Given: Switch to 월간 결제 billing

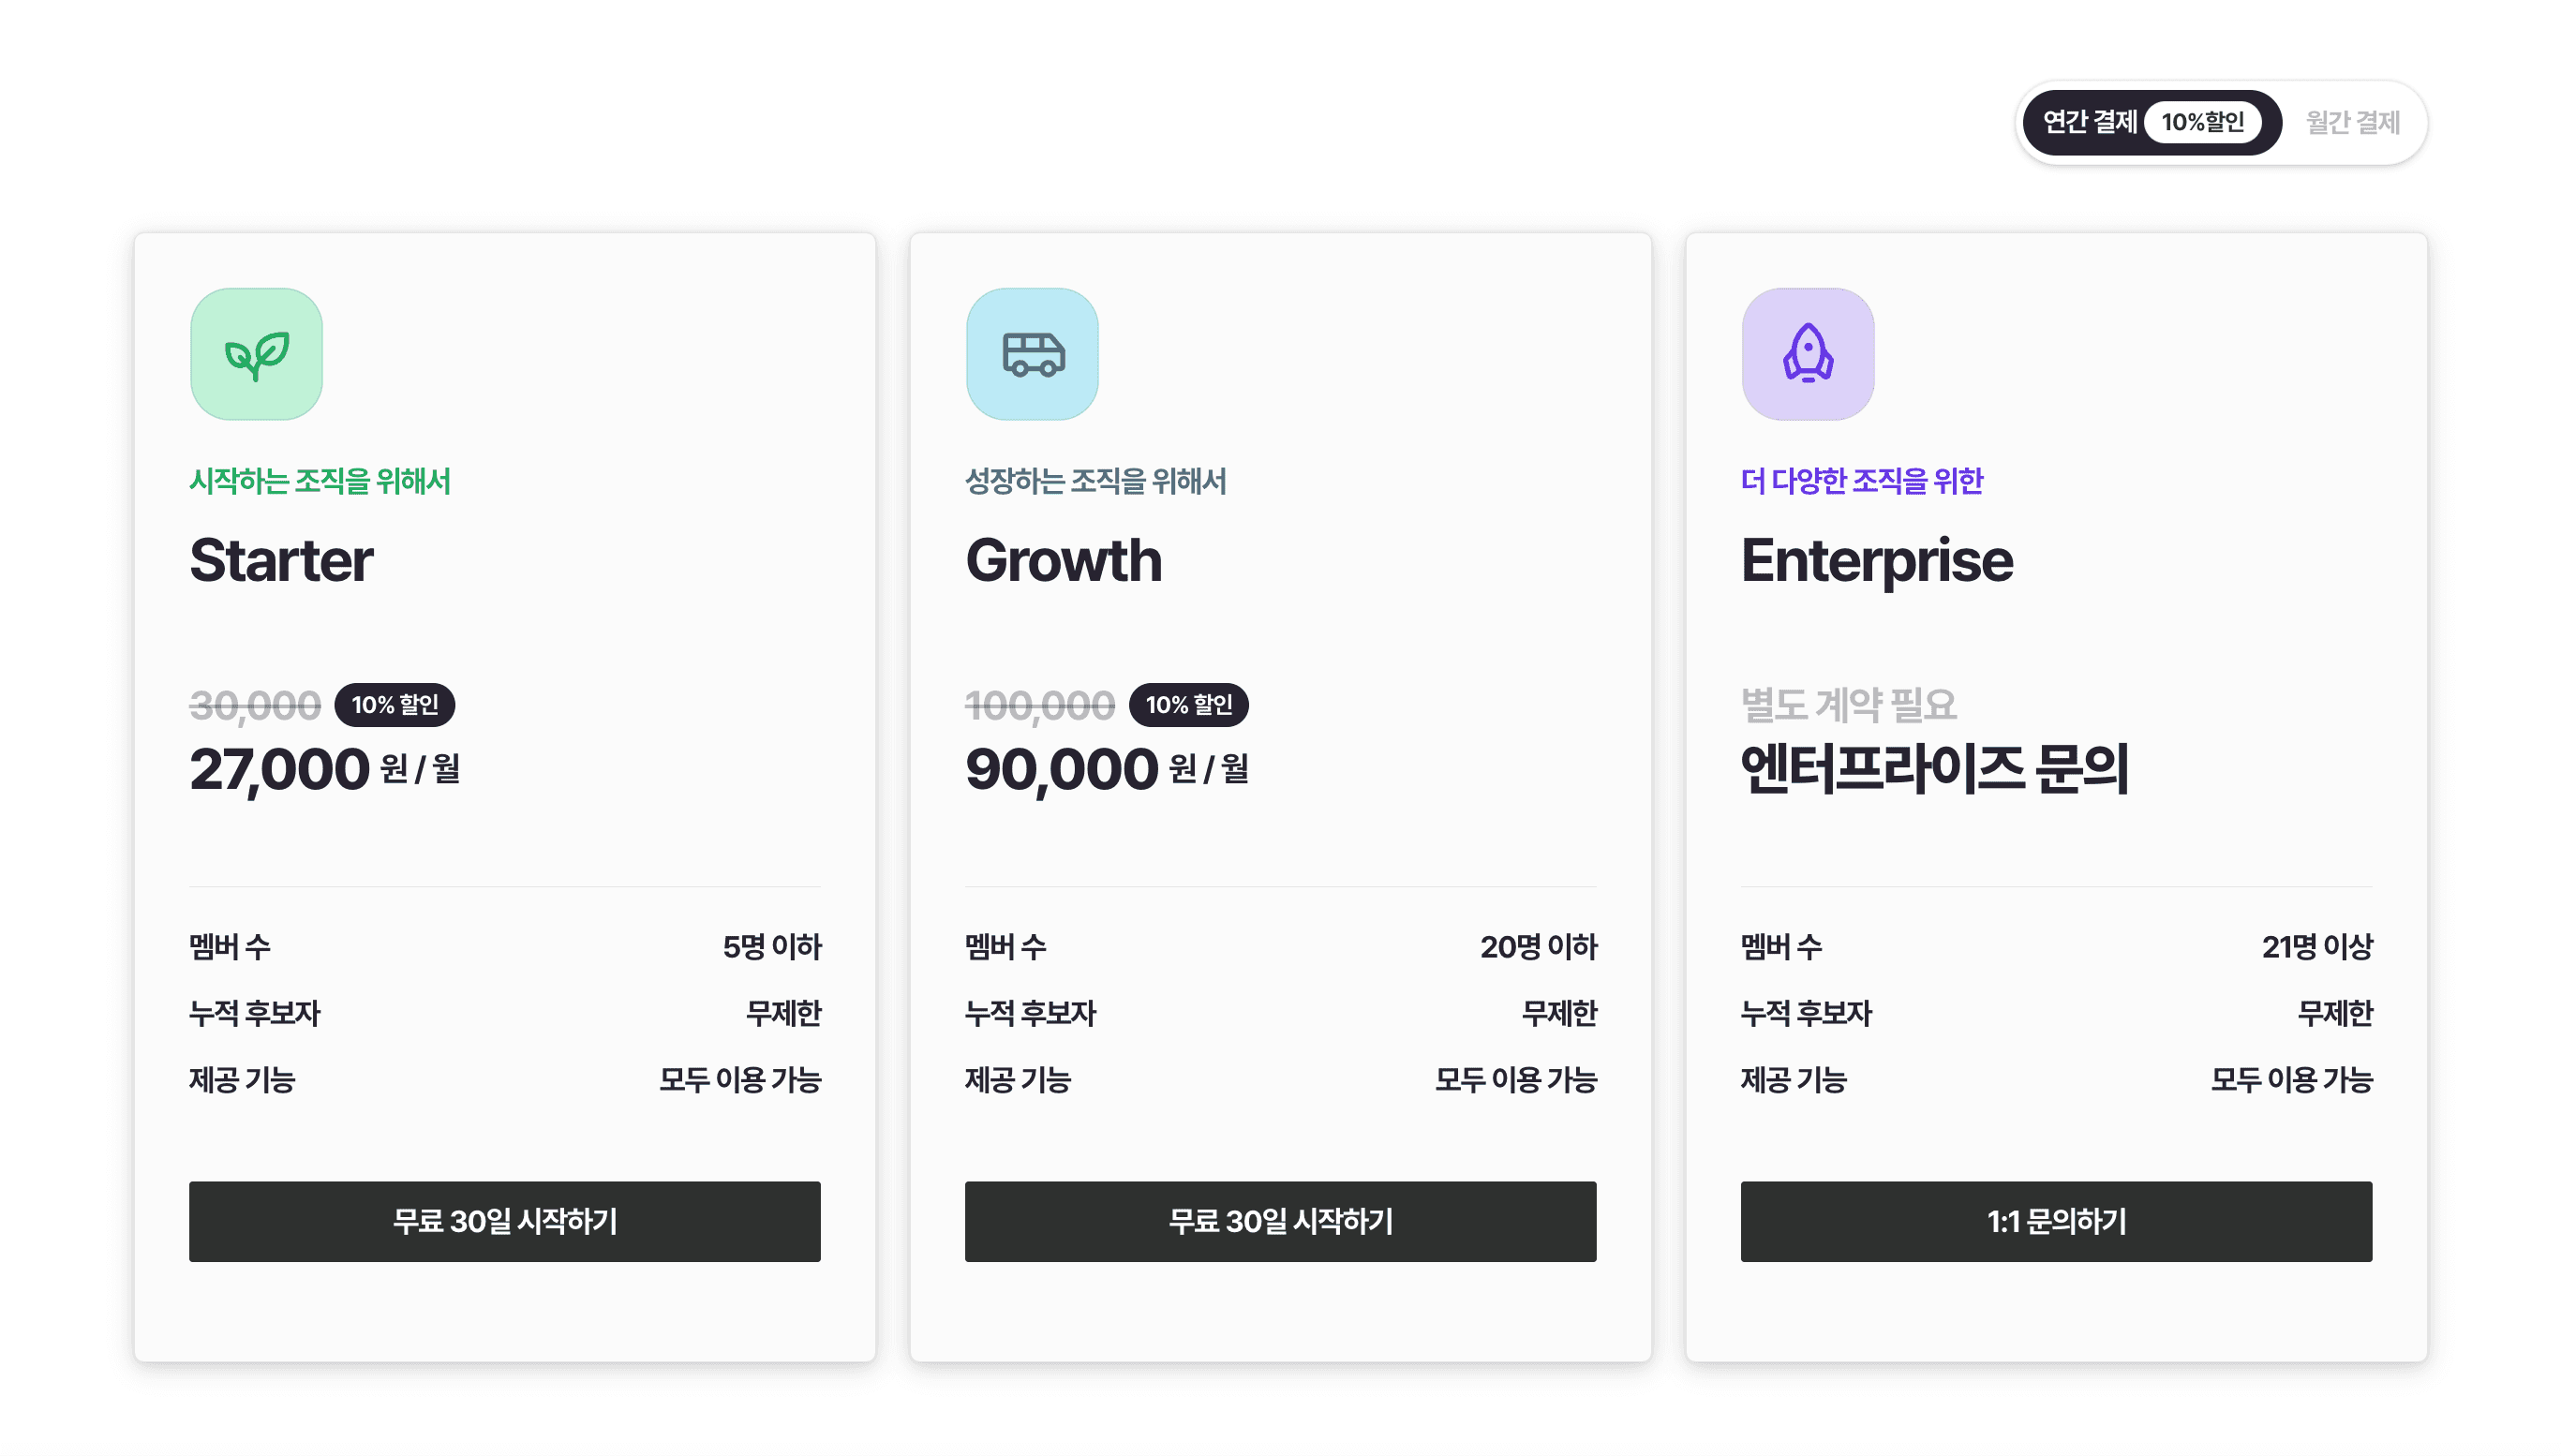Looking at the screenshot, I should (x=2351, y=122).
